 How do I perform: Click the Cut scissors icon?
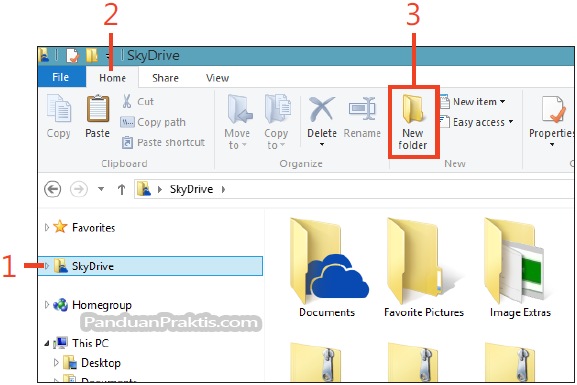click(x=127, y=101)
